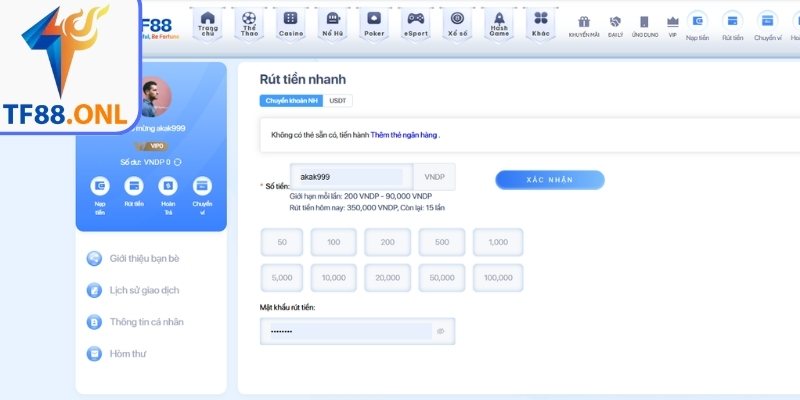Select the 100,000 amount preset
The width and height of the screenshot is (800, 400).
(498, 278)
